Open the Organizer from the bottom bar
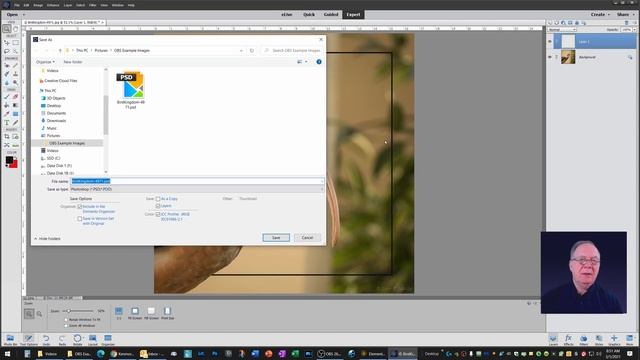Image resolution: width=640 pixels, height=360 pixels. coord(108,340)
